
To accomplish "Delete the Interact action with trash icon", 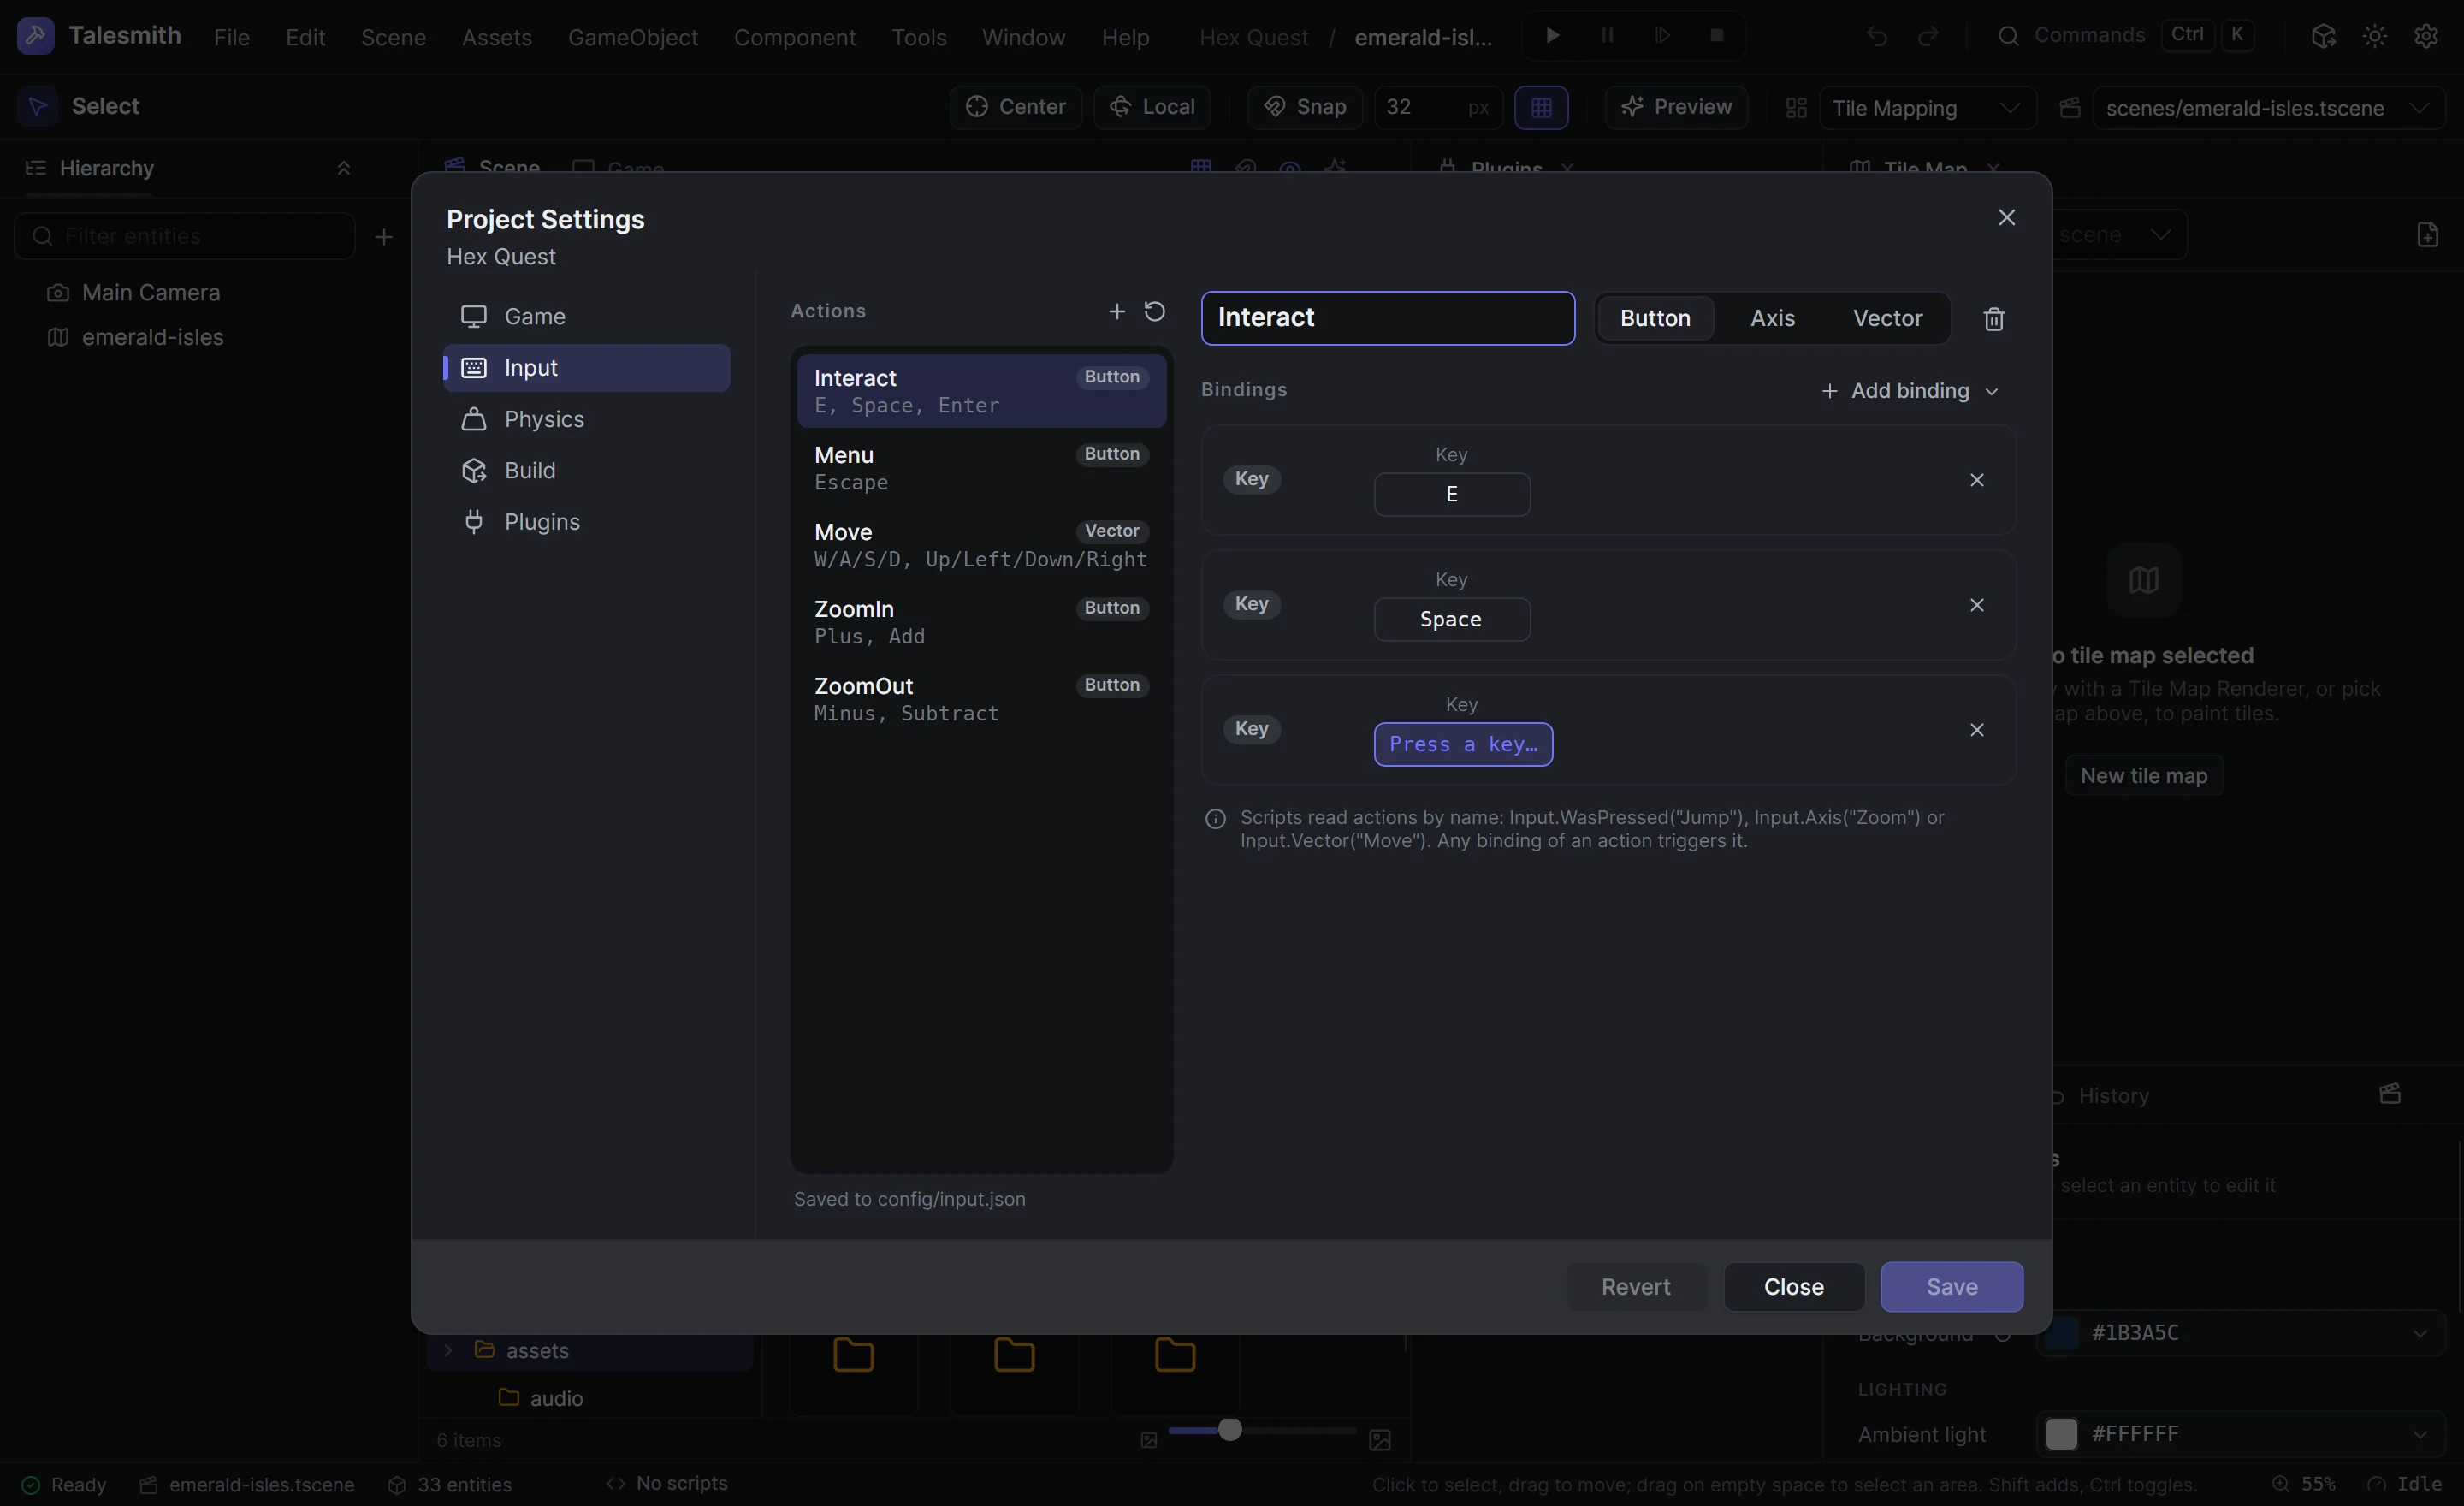I will (1993, 318).
